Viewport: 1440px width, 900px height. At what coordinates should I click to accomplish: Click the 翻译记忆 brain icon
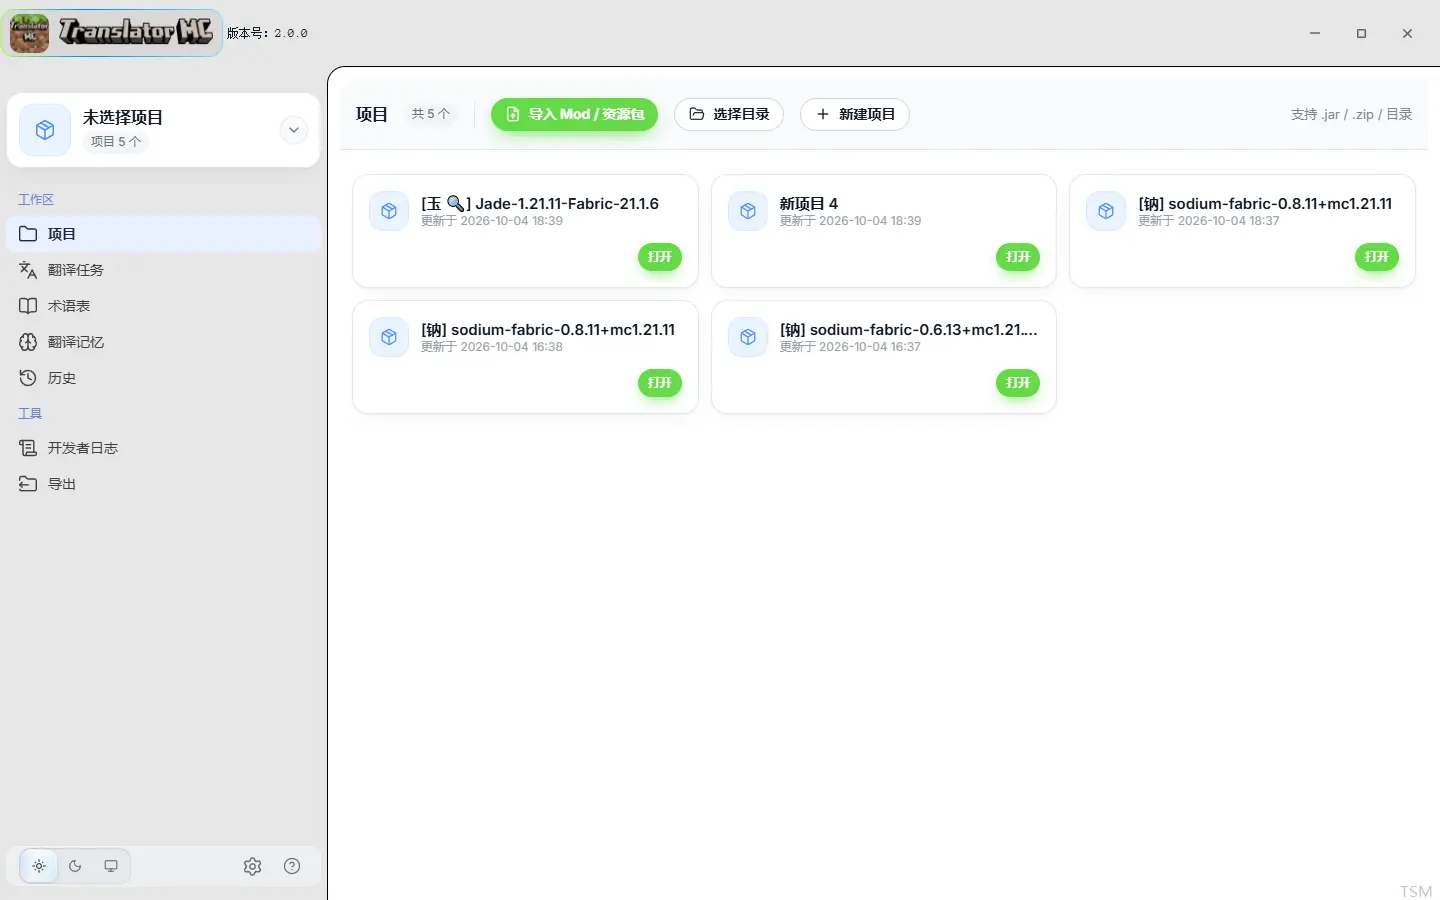coord(28,342)
